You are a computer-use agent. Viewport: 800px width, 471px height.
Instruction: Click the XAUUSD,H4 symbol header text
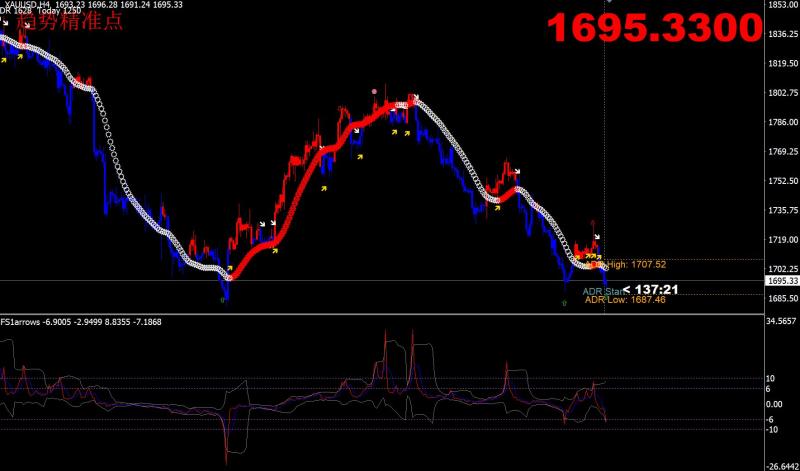click(x=26, y=4)
